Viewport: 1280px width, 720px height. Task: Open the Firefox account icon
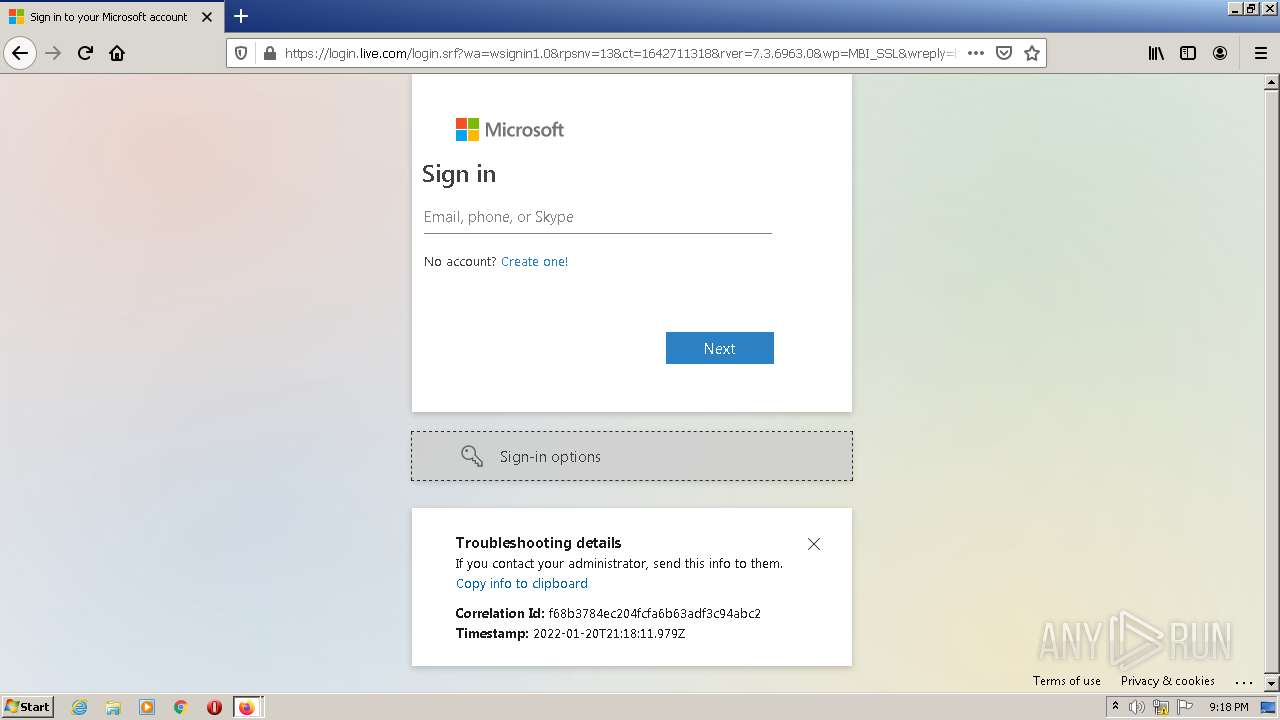[x=1220, y=53]
